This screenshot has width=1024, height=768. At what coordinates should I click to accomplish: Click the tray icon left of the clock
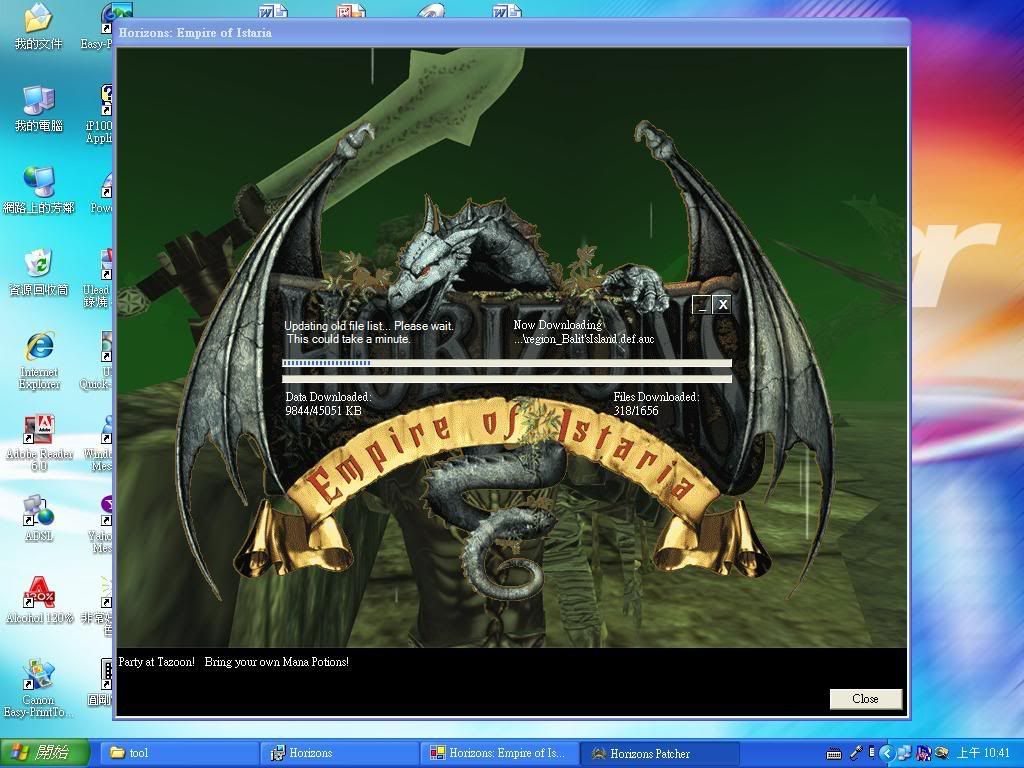point(941,753)
